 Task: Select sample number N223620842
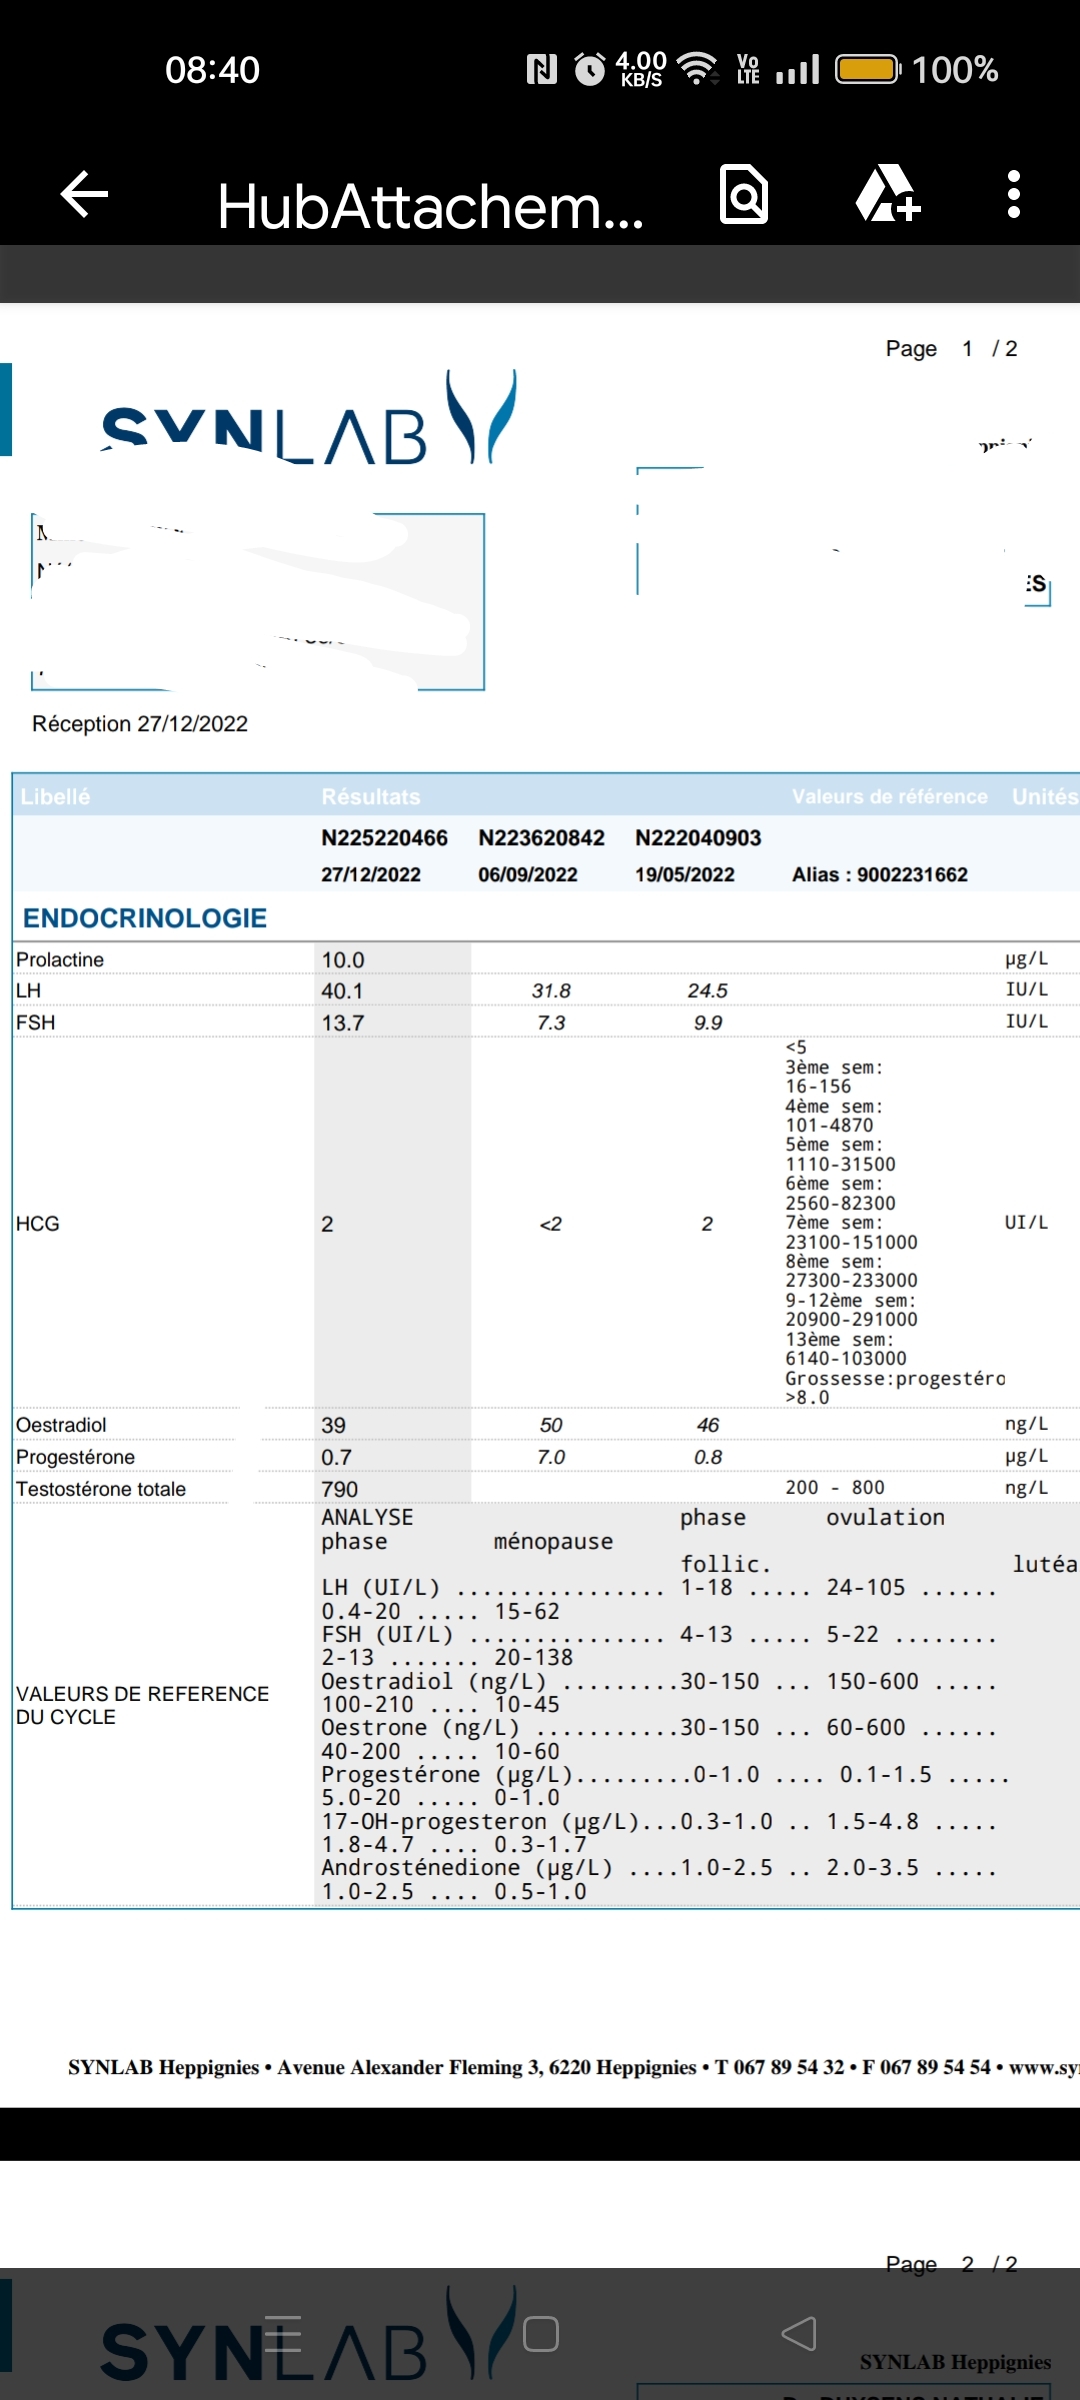[541, 838]
